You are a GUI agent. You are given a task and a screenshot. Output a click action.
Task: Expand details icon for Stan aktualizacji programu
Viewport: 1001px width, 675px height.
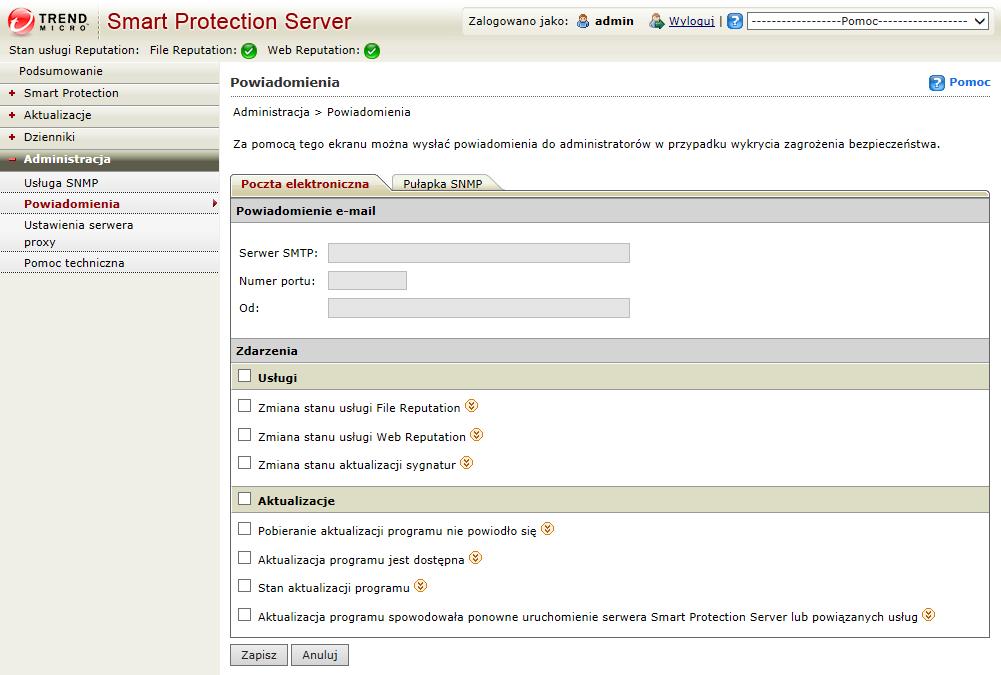coord(421,586)
